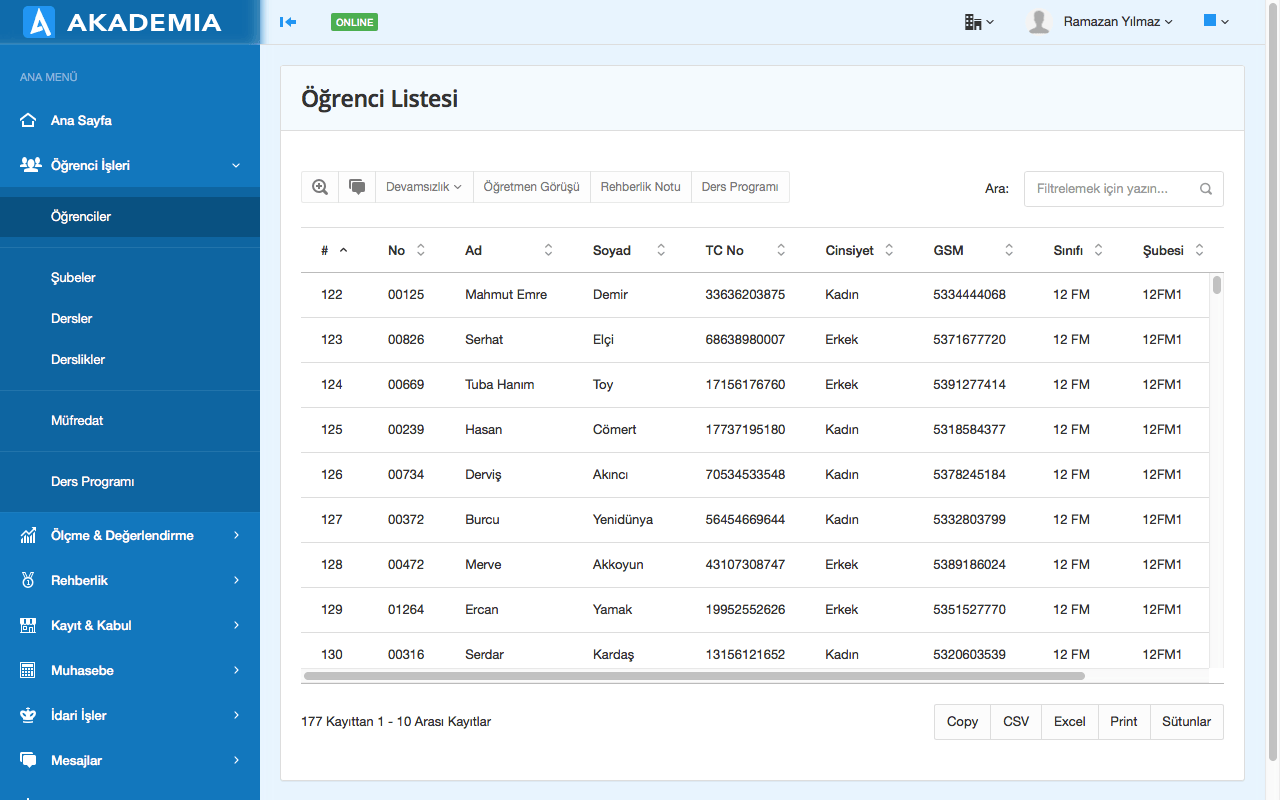Click the Öğretmen Görüşü button

point(531,187)
